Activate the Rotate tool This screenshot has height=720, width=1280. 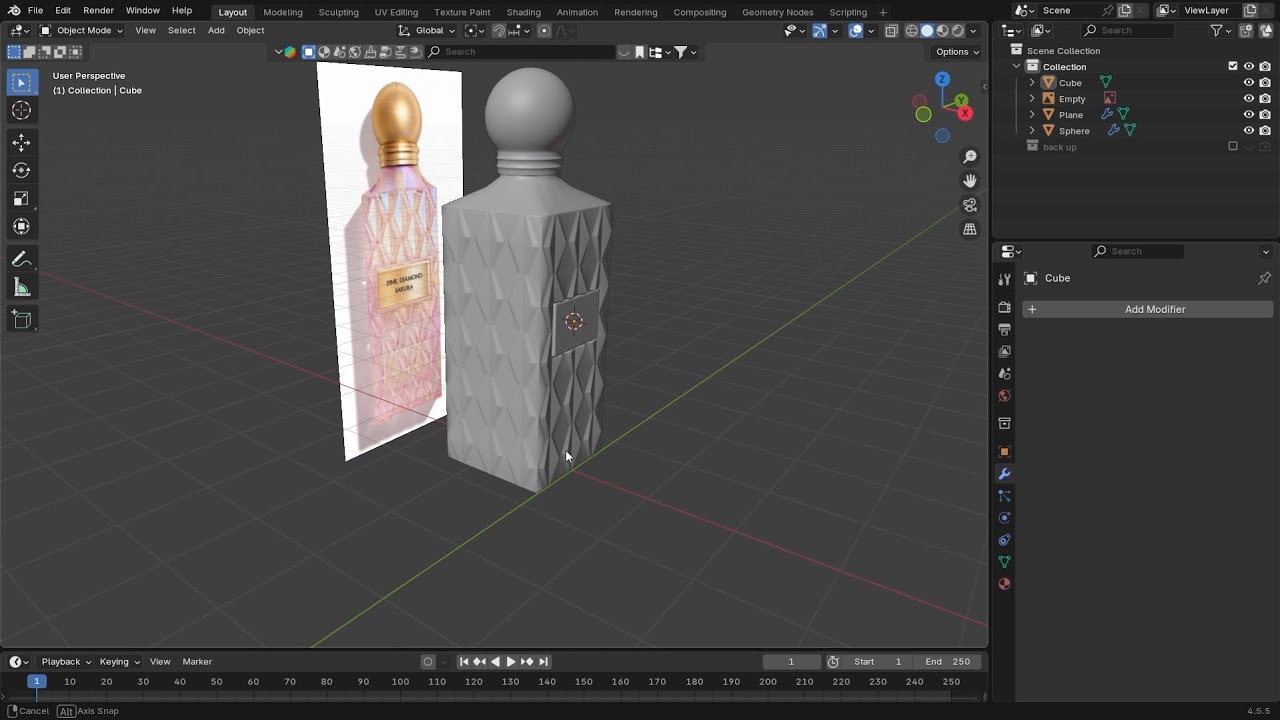pyautogui.click(x=21, y=171)
